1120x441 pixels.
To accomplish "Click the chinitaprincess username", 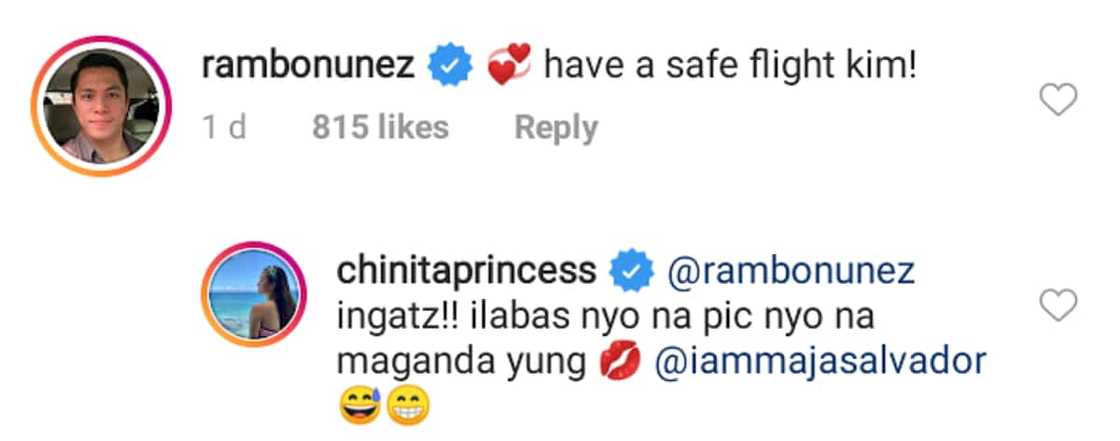I will point(468,270).
